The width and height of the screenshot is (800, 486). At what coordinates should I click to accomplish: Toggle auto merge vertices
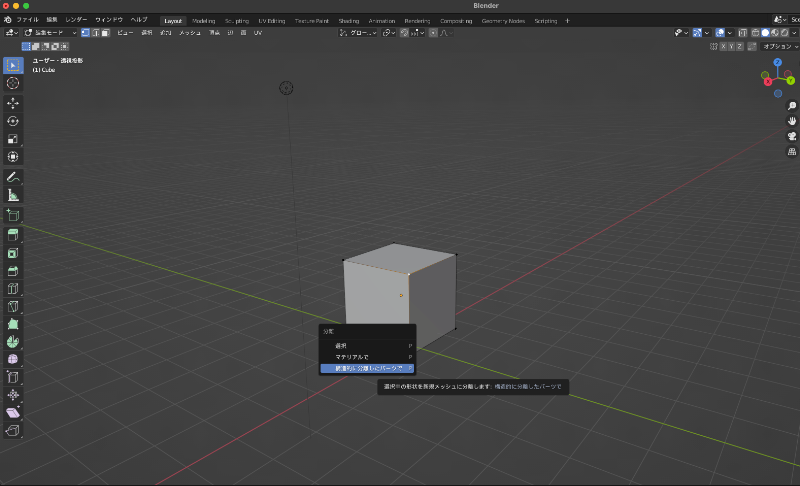pyautogui.click(x=752, y=46)
